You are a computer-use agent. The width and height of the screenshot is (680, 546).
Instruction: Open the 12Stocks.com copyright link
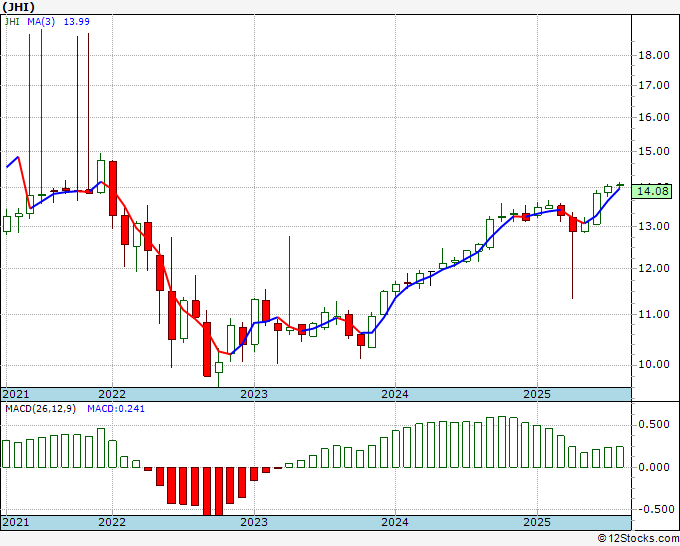point(638,539)
